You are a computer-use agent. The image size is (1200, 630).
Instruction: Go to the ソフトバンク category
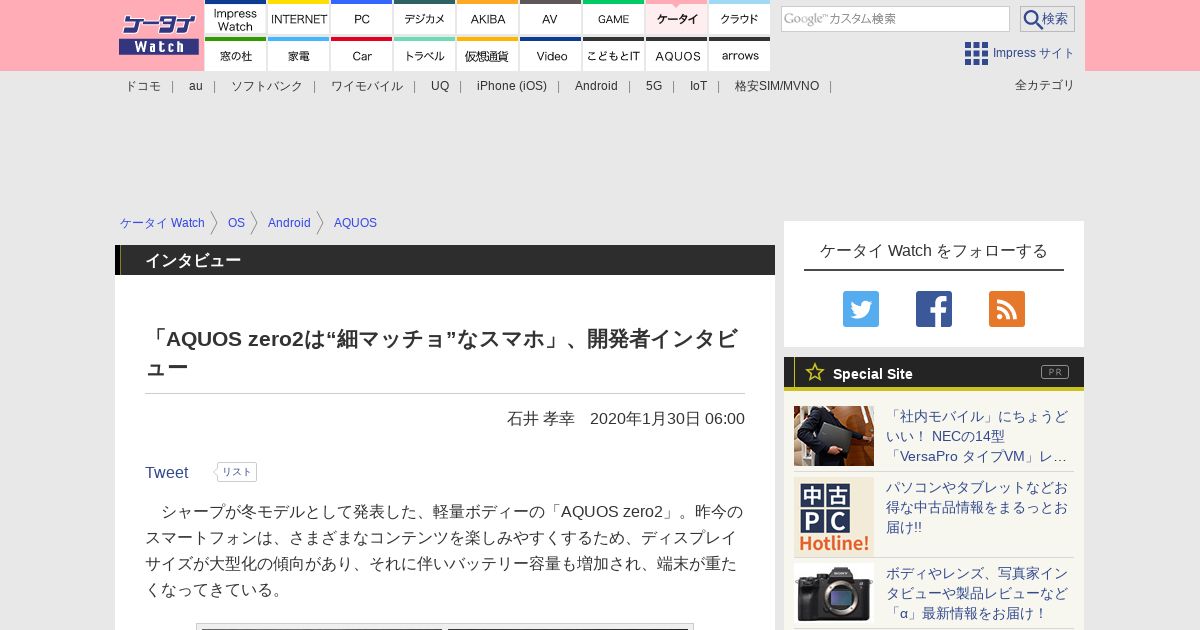[x=267, y=86]
